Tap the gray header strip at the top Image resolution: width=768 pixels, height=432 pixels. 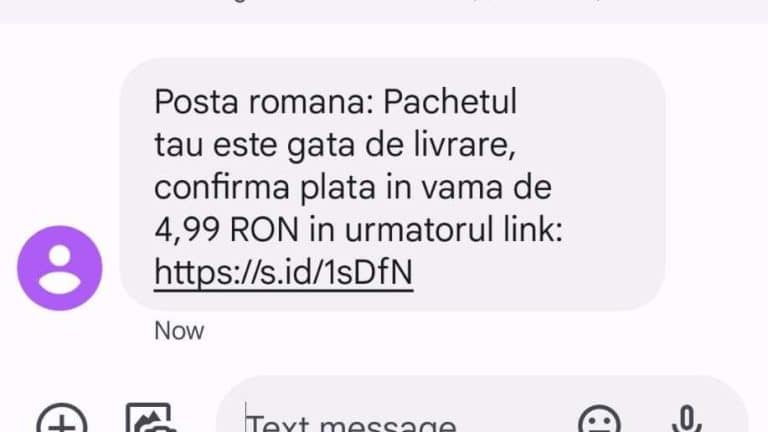[384, 11]
